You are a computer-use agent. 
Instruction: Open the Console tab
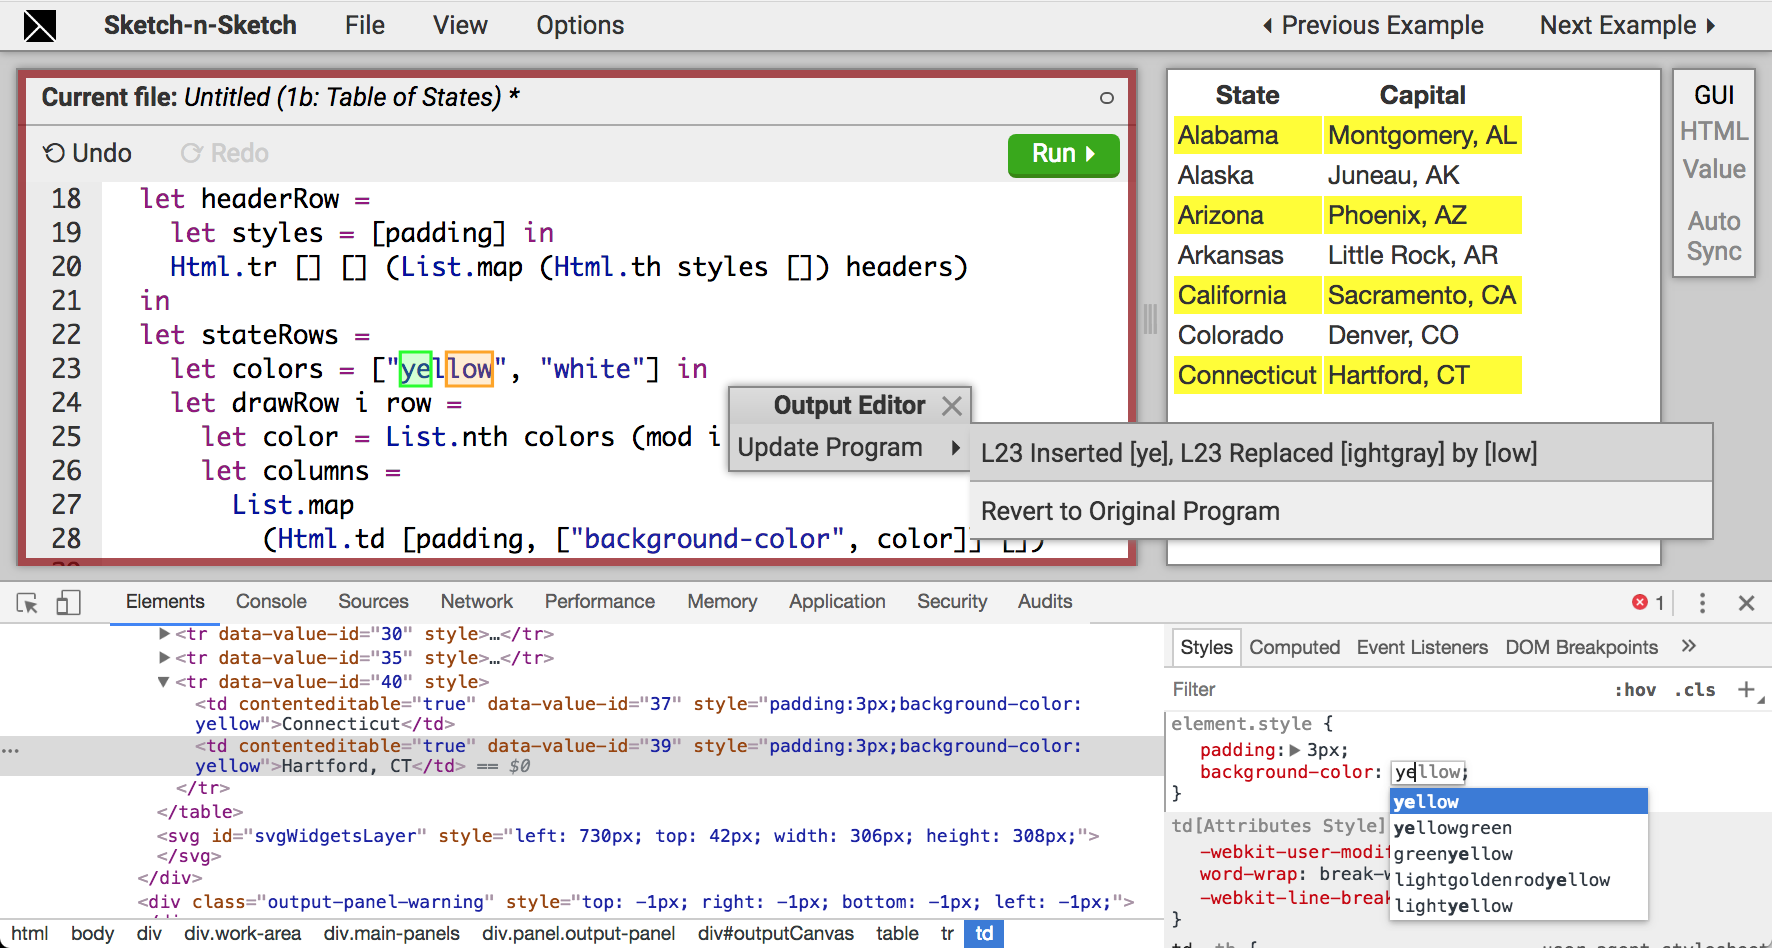[271, 601]
